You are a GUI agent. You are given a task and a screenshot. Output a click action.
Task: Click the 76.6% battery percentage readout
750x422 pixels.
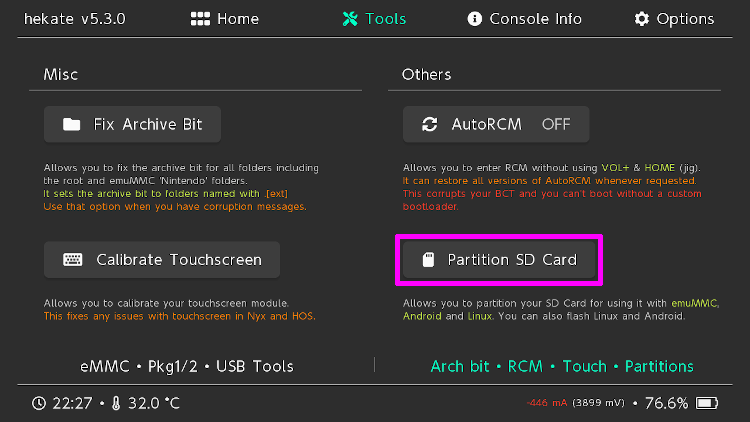pos(666,403)
